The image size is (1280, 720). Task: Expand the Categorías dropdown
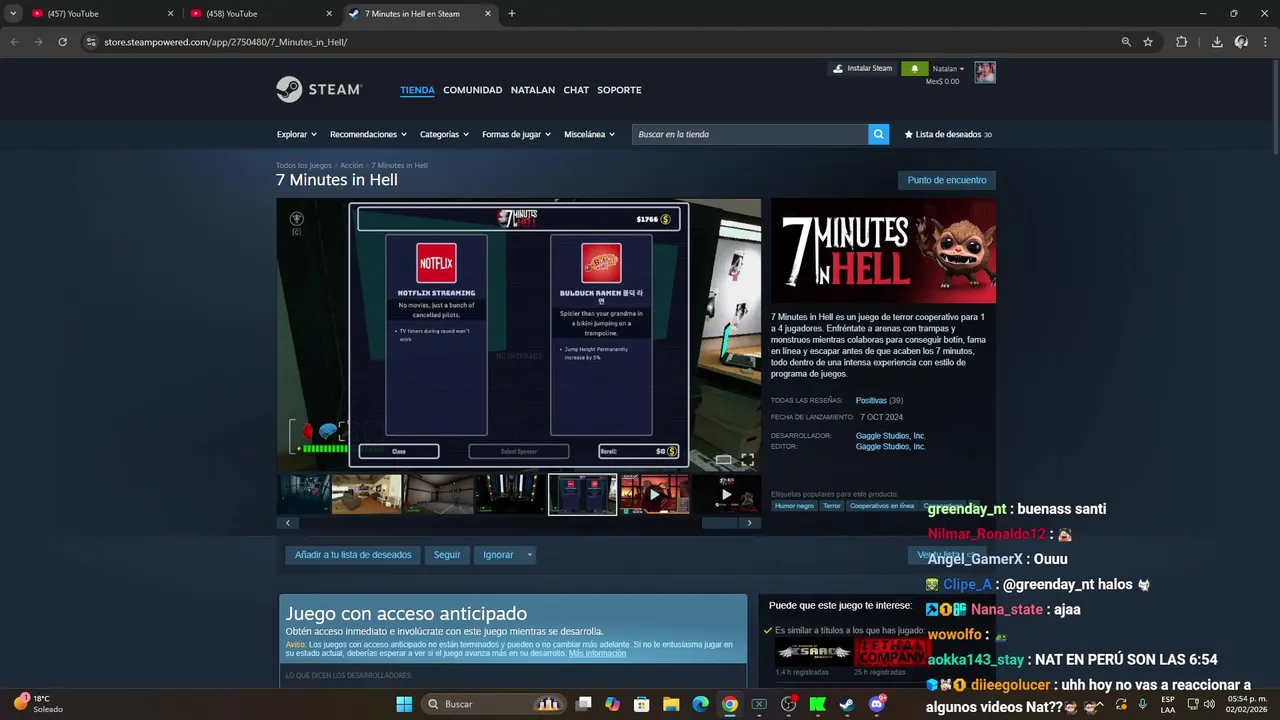444,134
